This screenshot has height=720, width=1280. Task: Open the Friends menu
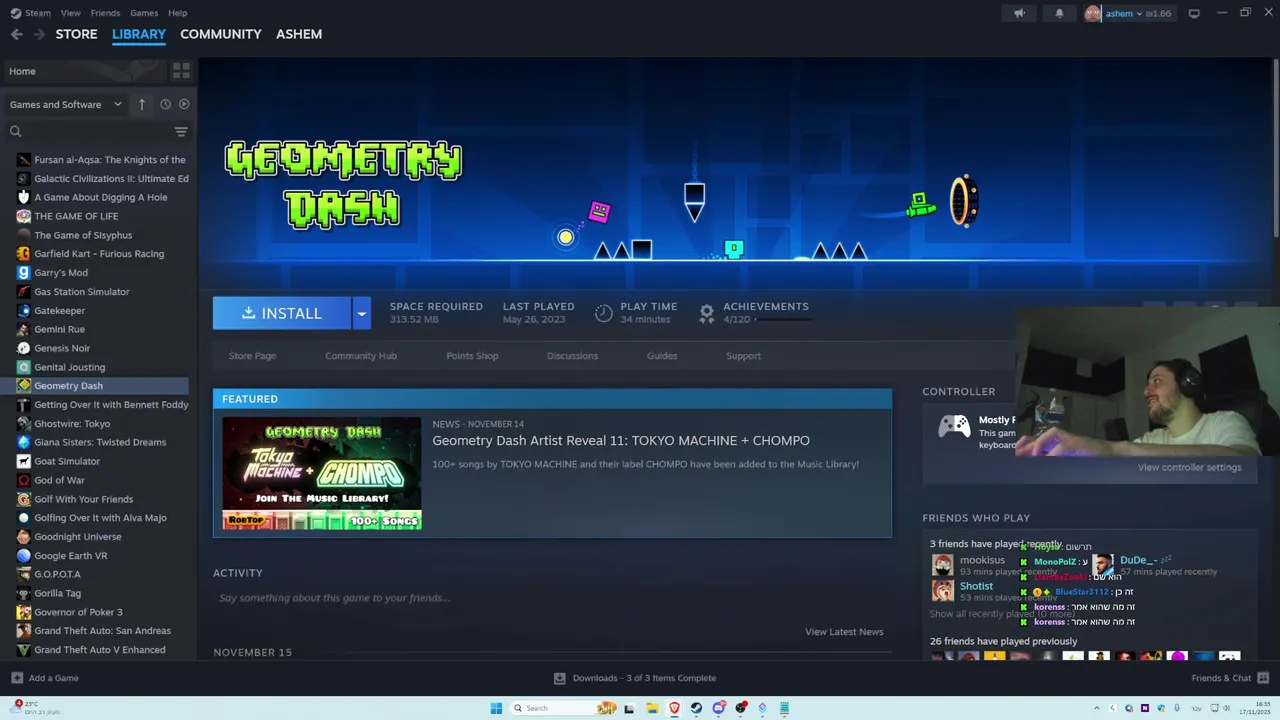coord(105,13)
